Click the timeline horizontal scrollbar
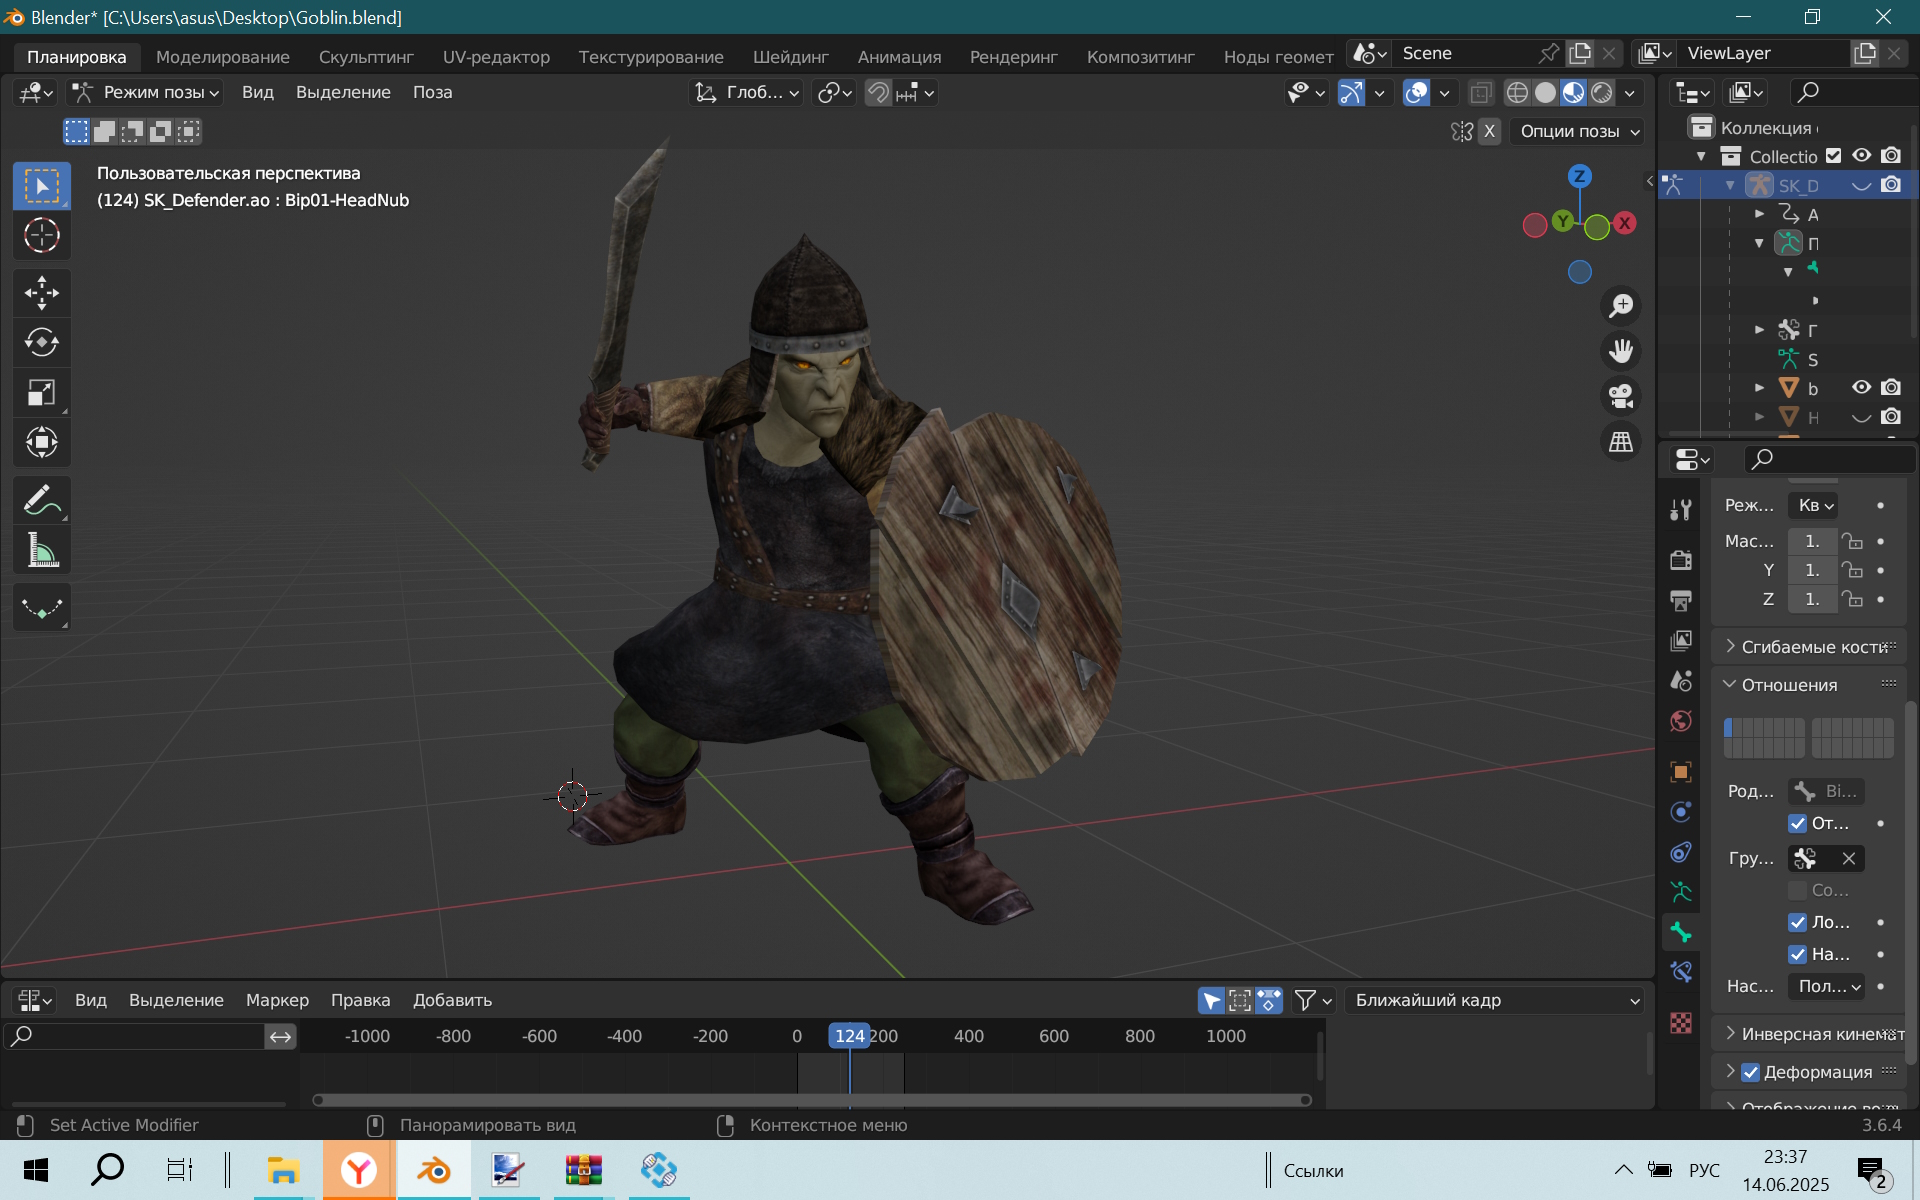The height and width of the screenshot is (1200, 1920). 812,1100
